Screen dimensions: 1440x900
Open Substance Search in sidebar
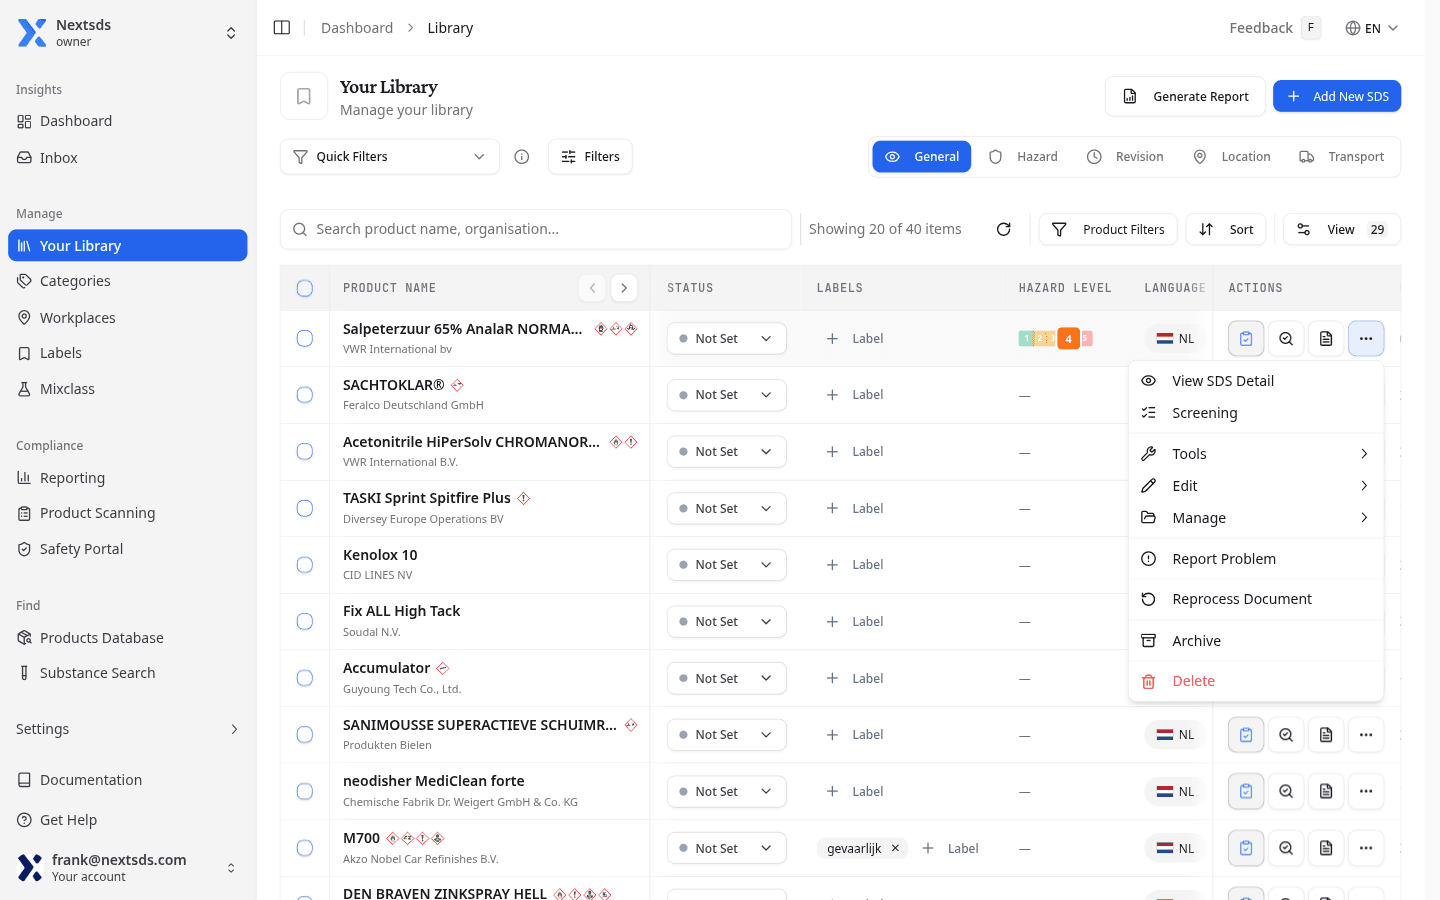coord(128,673)
